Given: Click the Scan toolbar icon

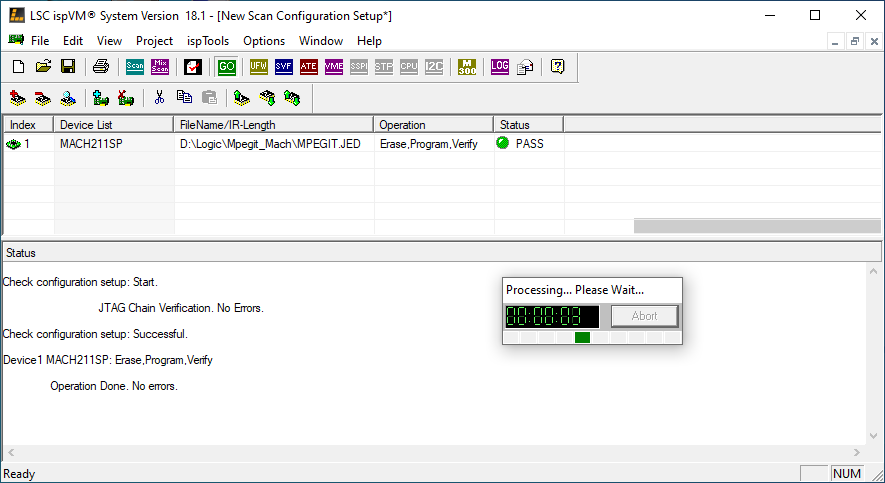Looking at the screenshot, I should (x=135, y=67).
